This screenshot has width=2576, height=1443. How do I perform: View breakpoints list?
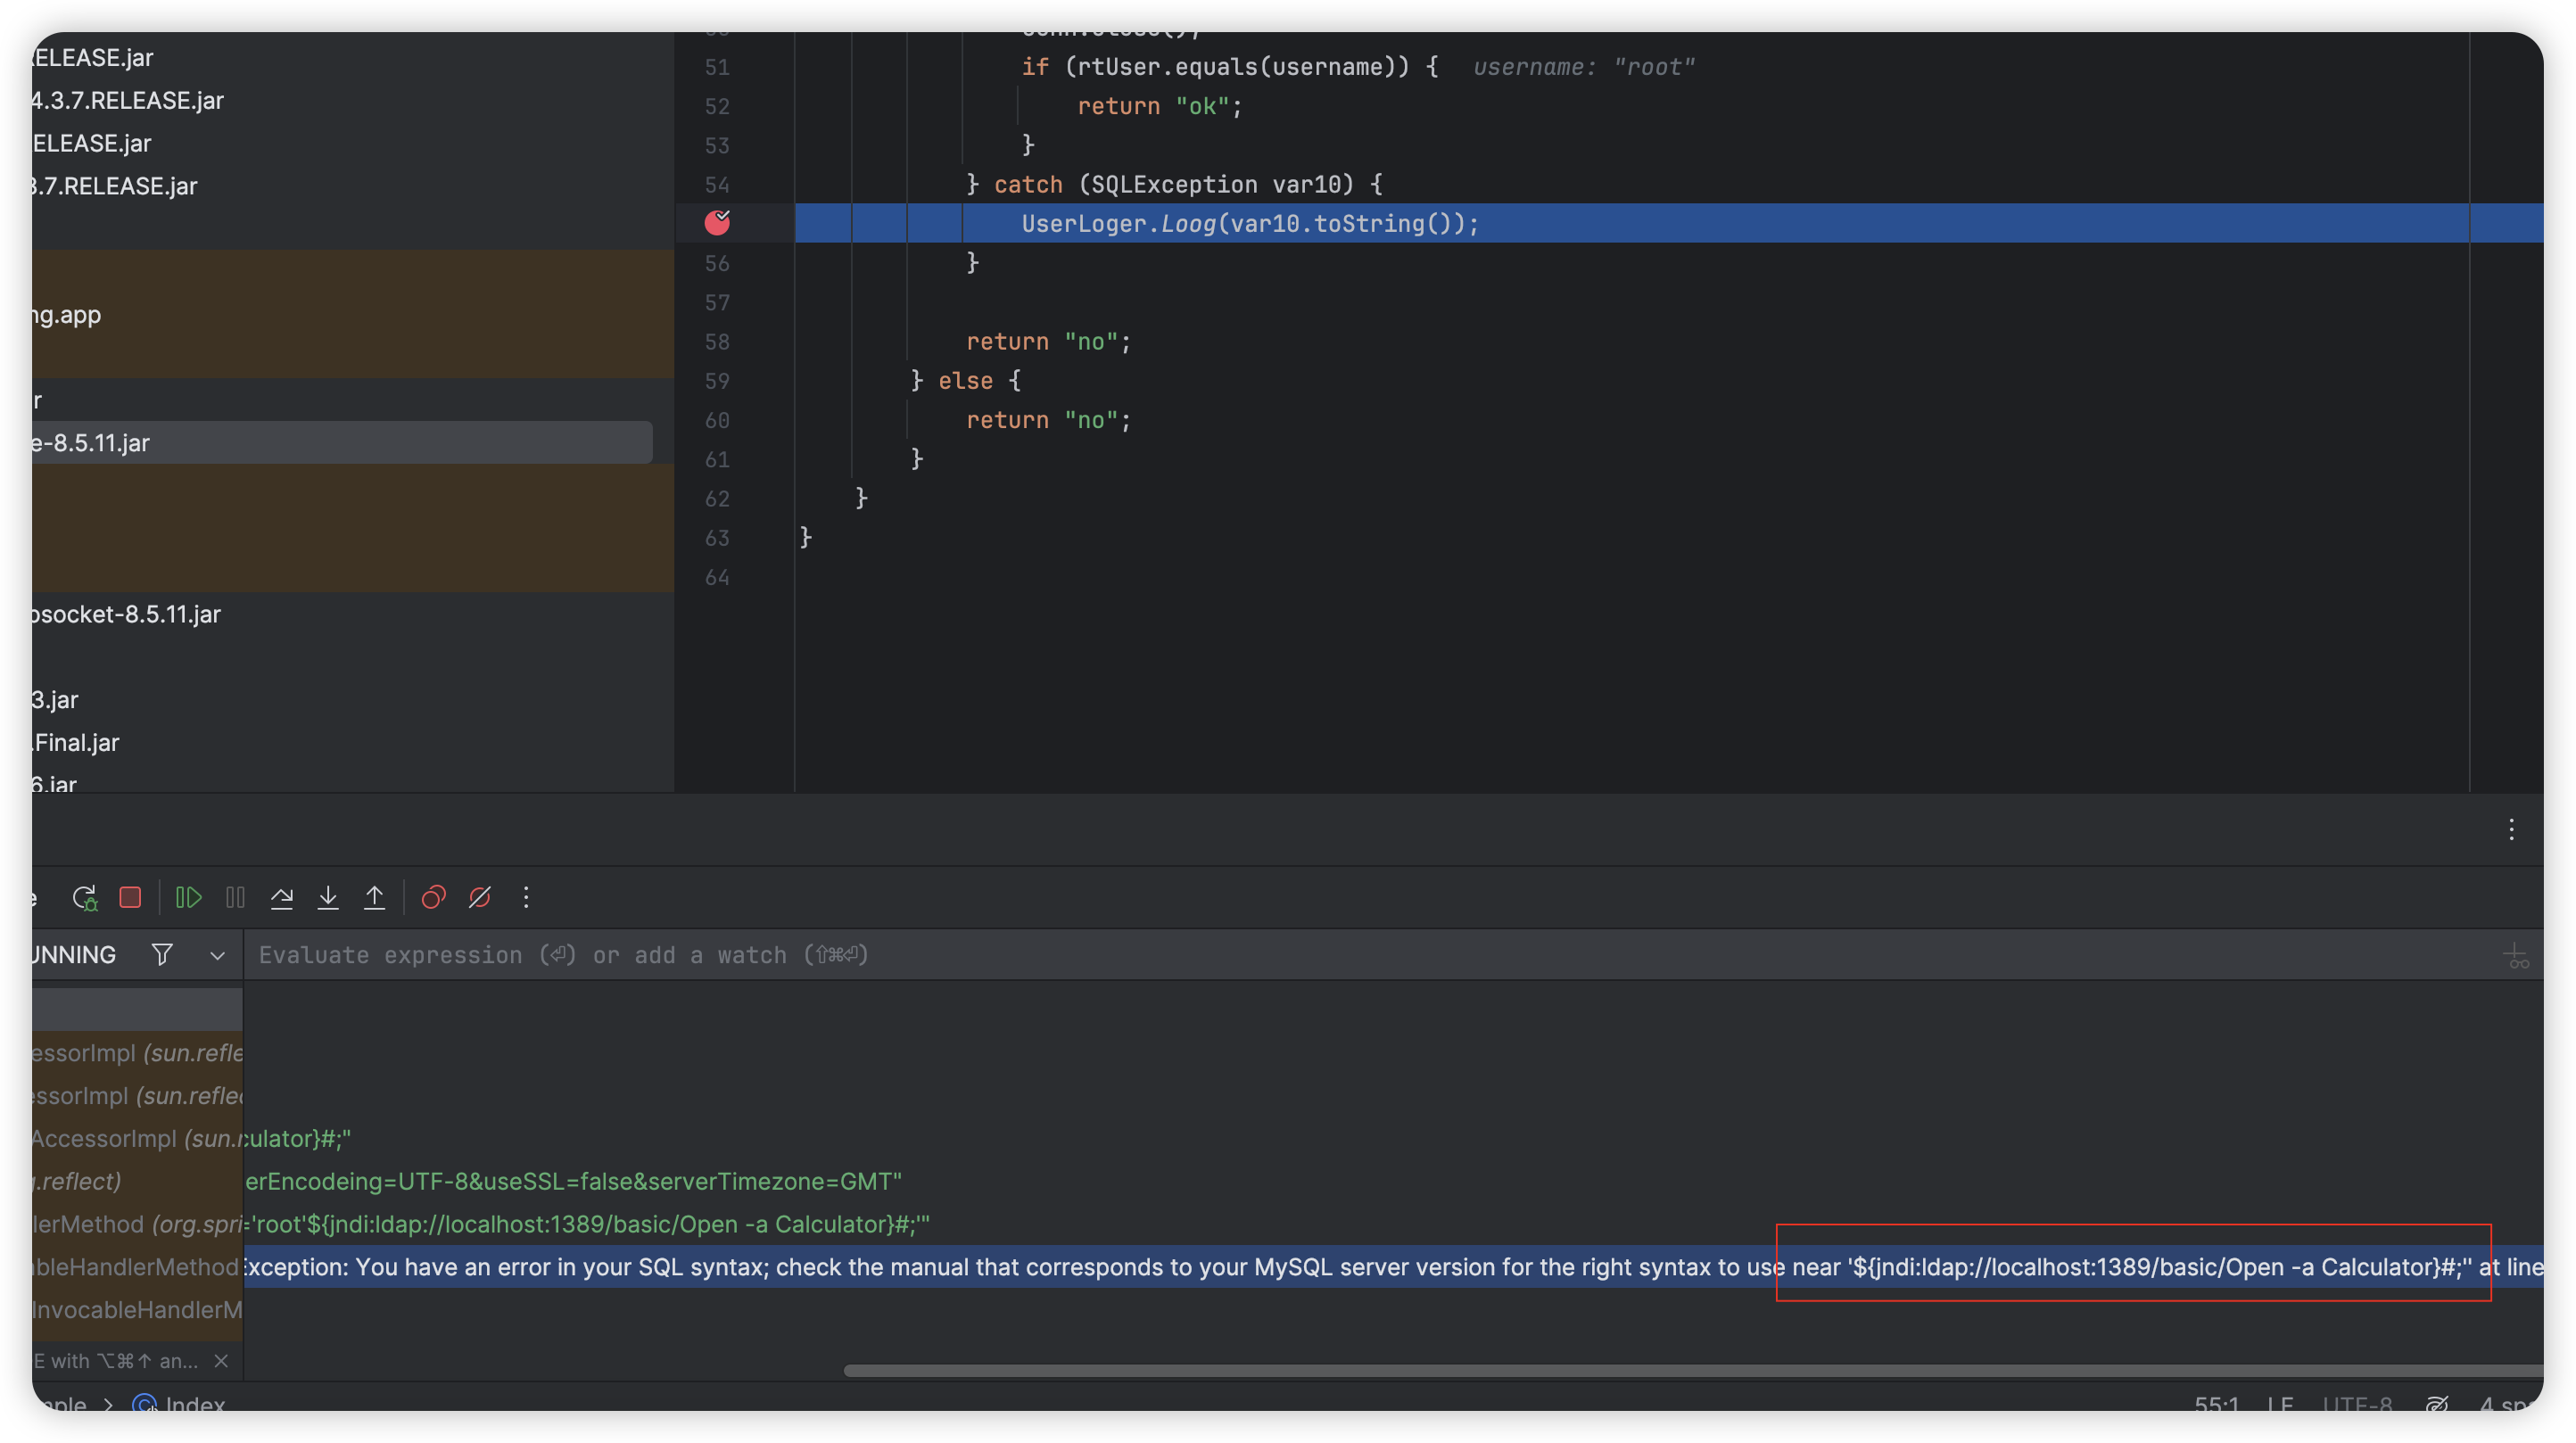pyautogui.click(x=433, y=897)
